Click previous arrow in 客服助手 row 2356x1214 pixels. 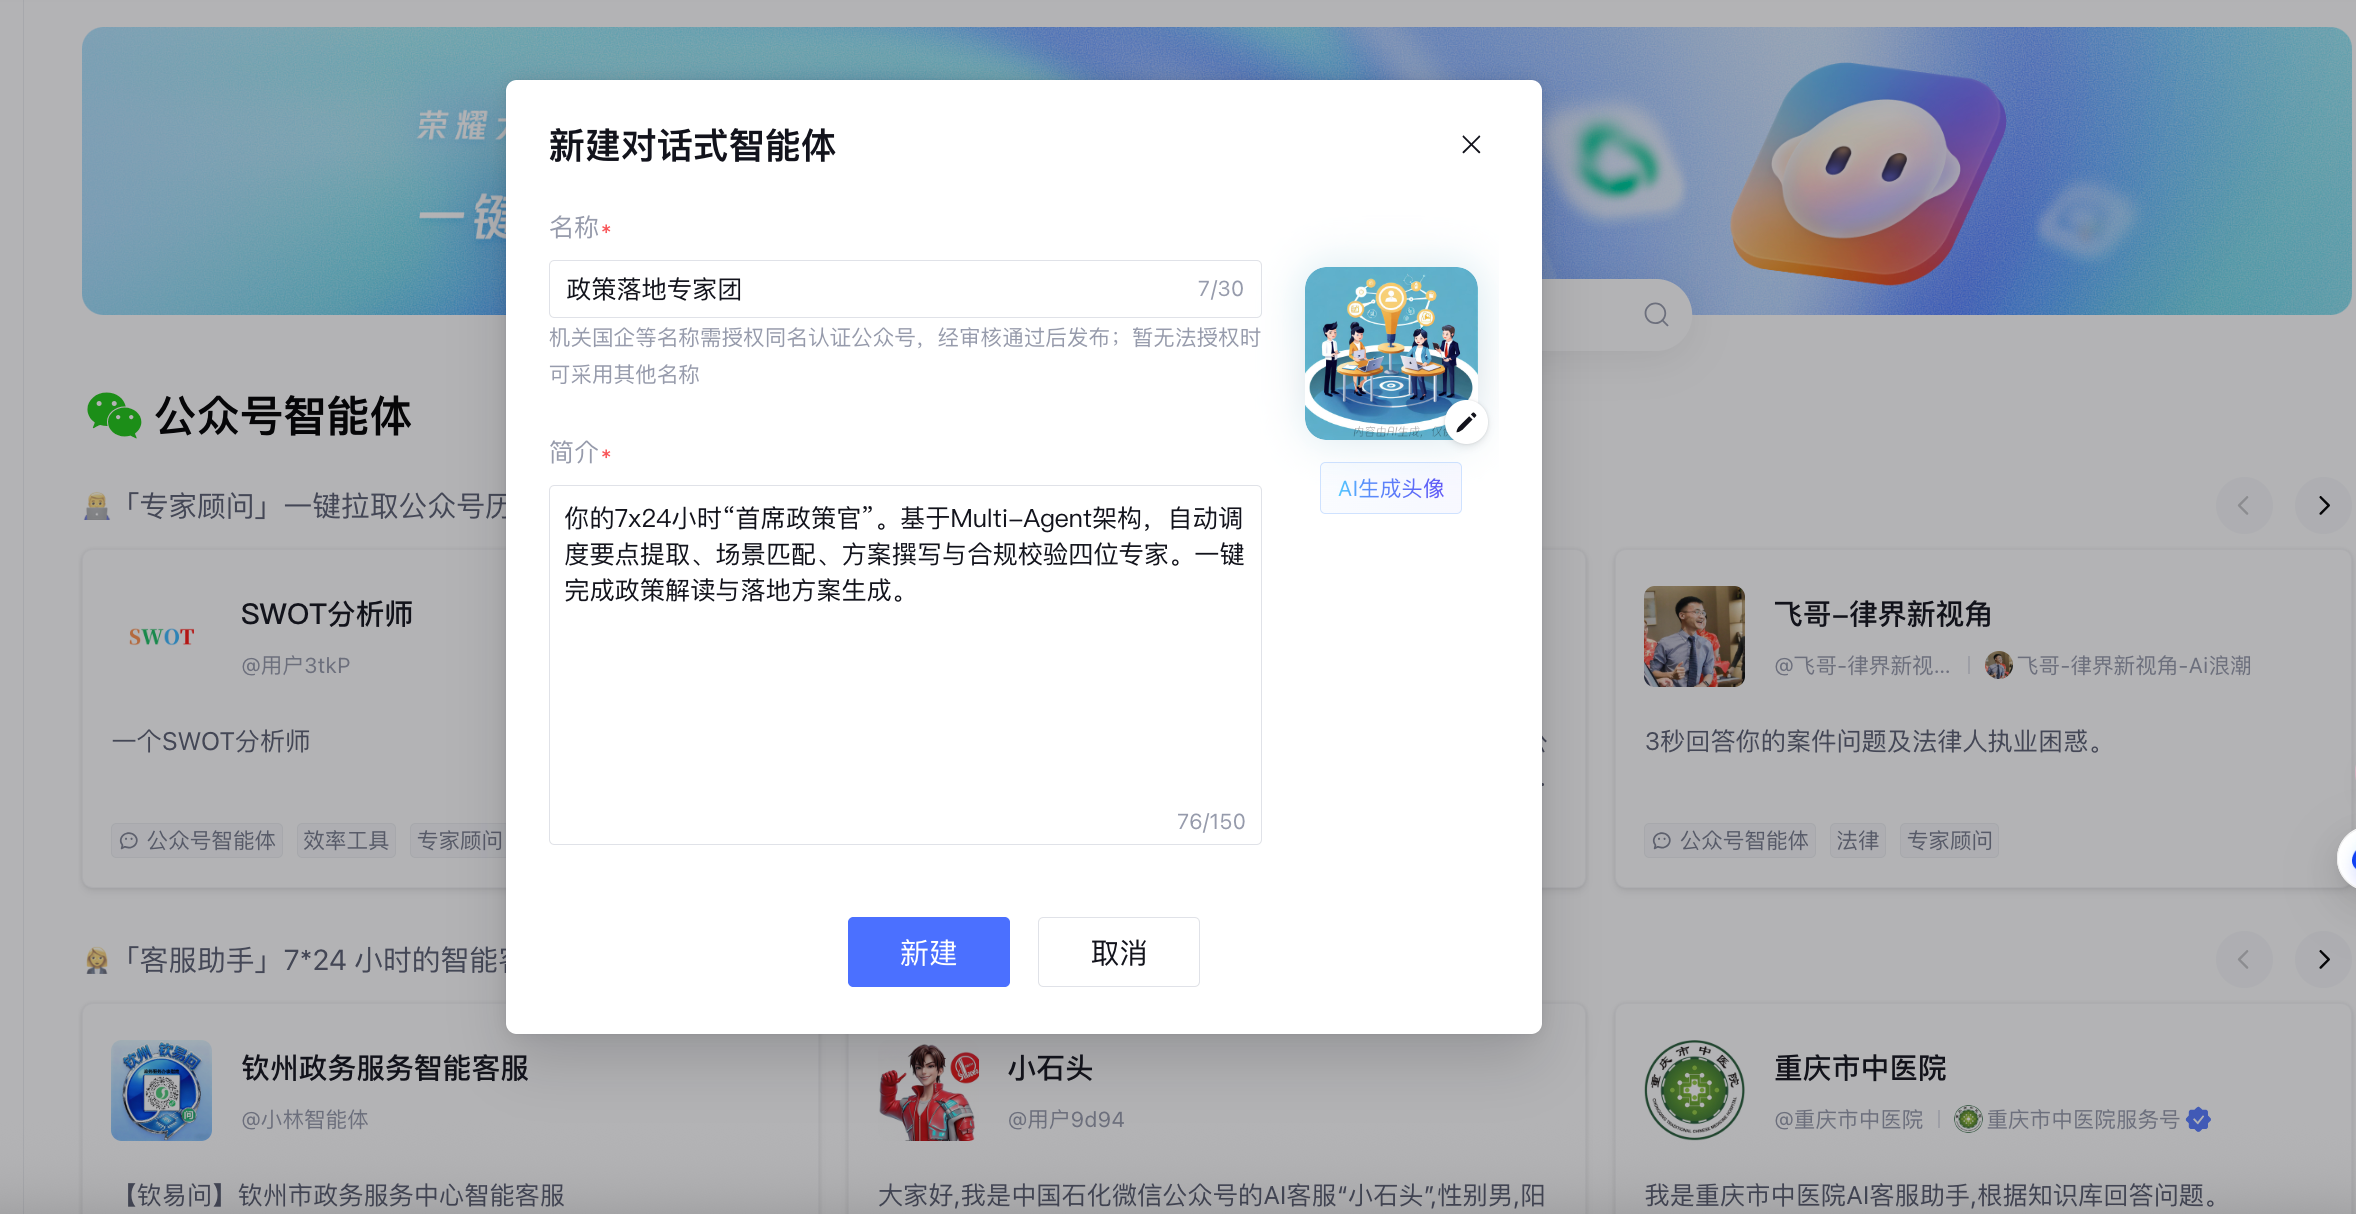coord(2243,960)
